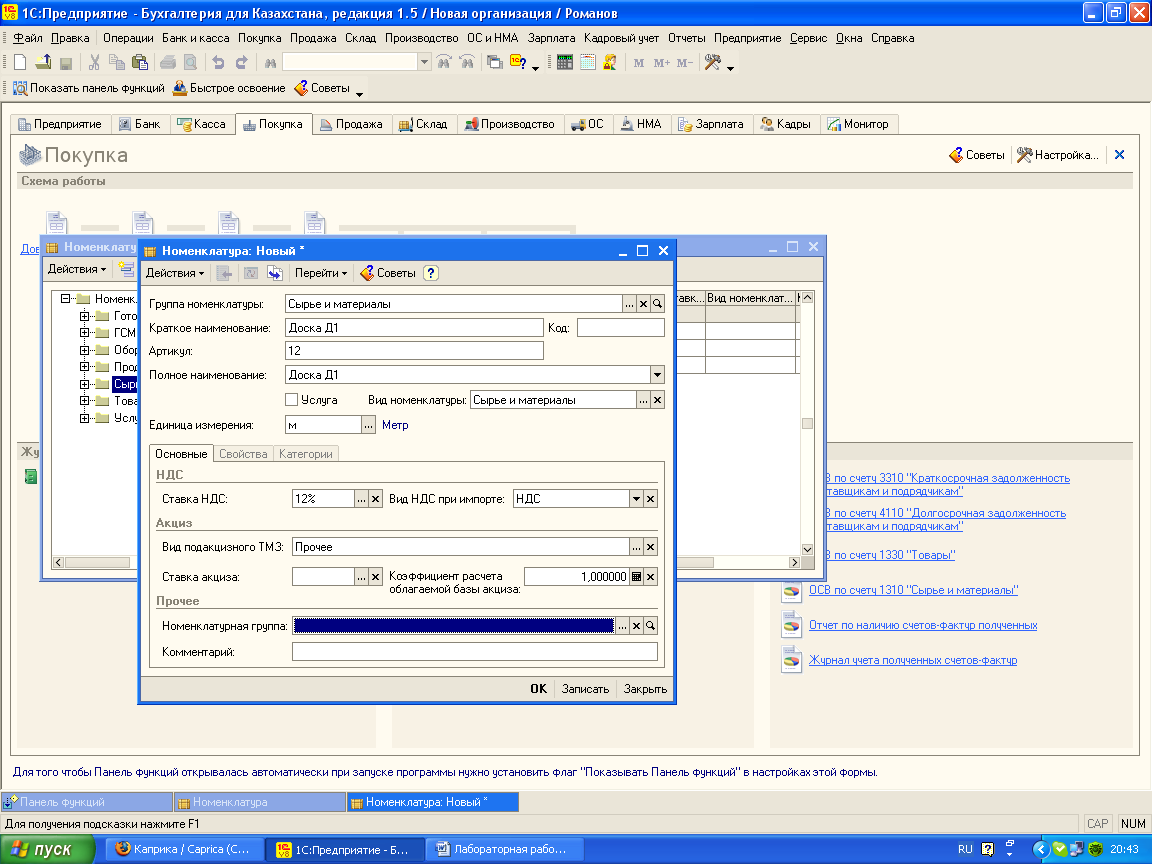Image resolution: width=1152 pixels, height=864 pixels.
Task: Open the Вид НДС при импорте dropdown
Action: pos(636,499)
